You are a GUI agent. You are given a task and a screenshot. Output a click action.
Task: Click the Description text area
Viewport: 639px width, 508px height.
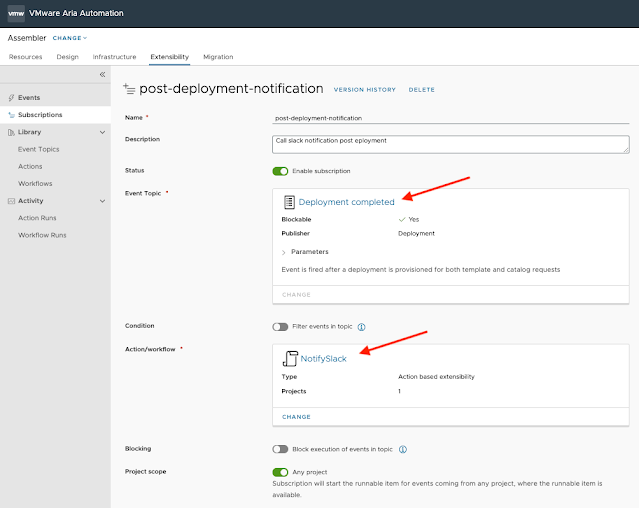pyautogui.click(x=451, y=144)
